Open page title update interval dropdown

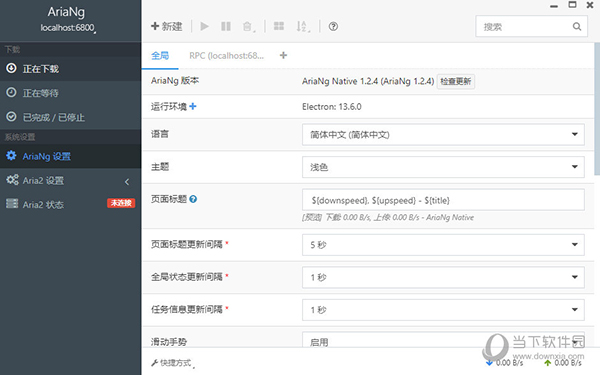443,245
